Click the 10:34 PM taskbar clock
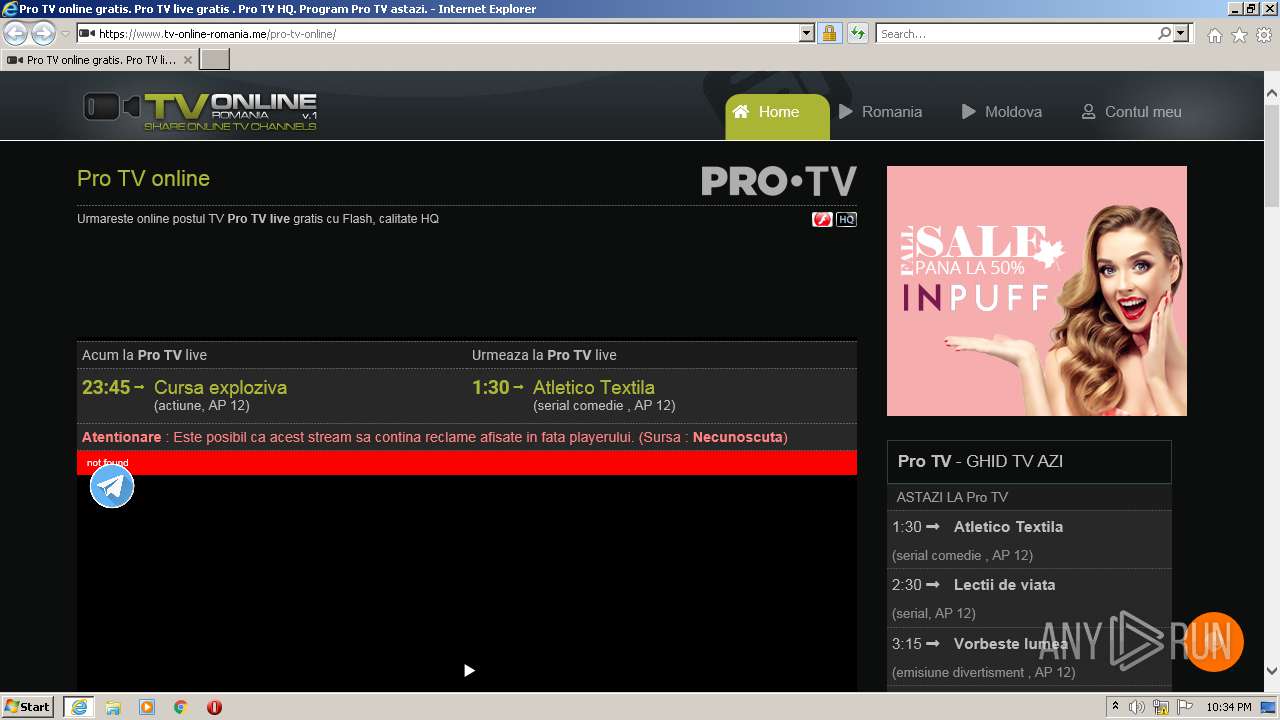 [1229, 707]
